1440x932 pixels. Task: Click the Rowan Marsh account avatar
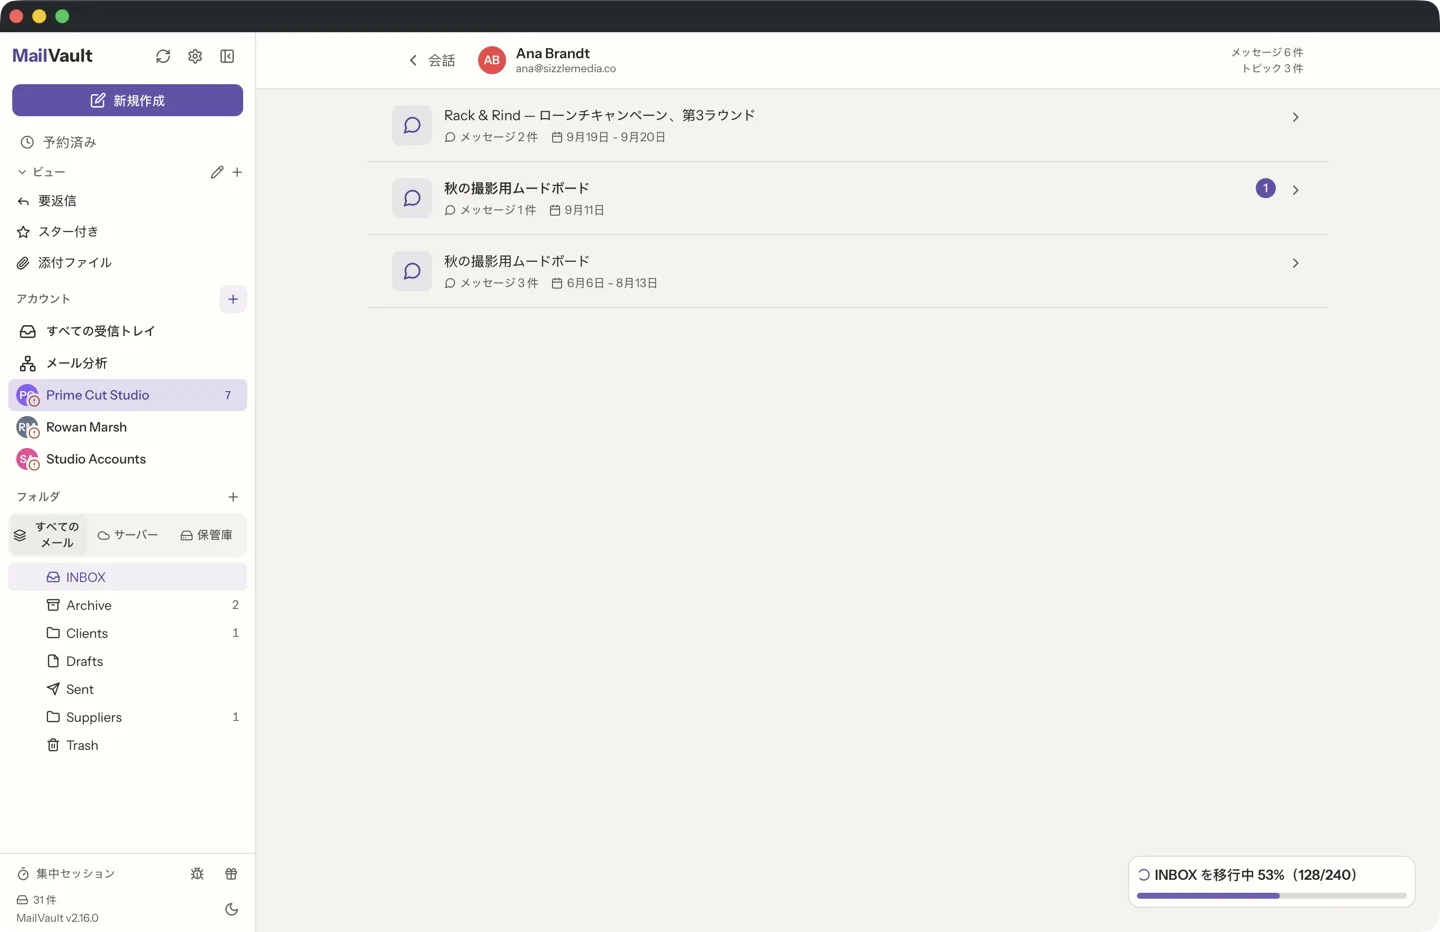27,427
